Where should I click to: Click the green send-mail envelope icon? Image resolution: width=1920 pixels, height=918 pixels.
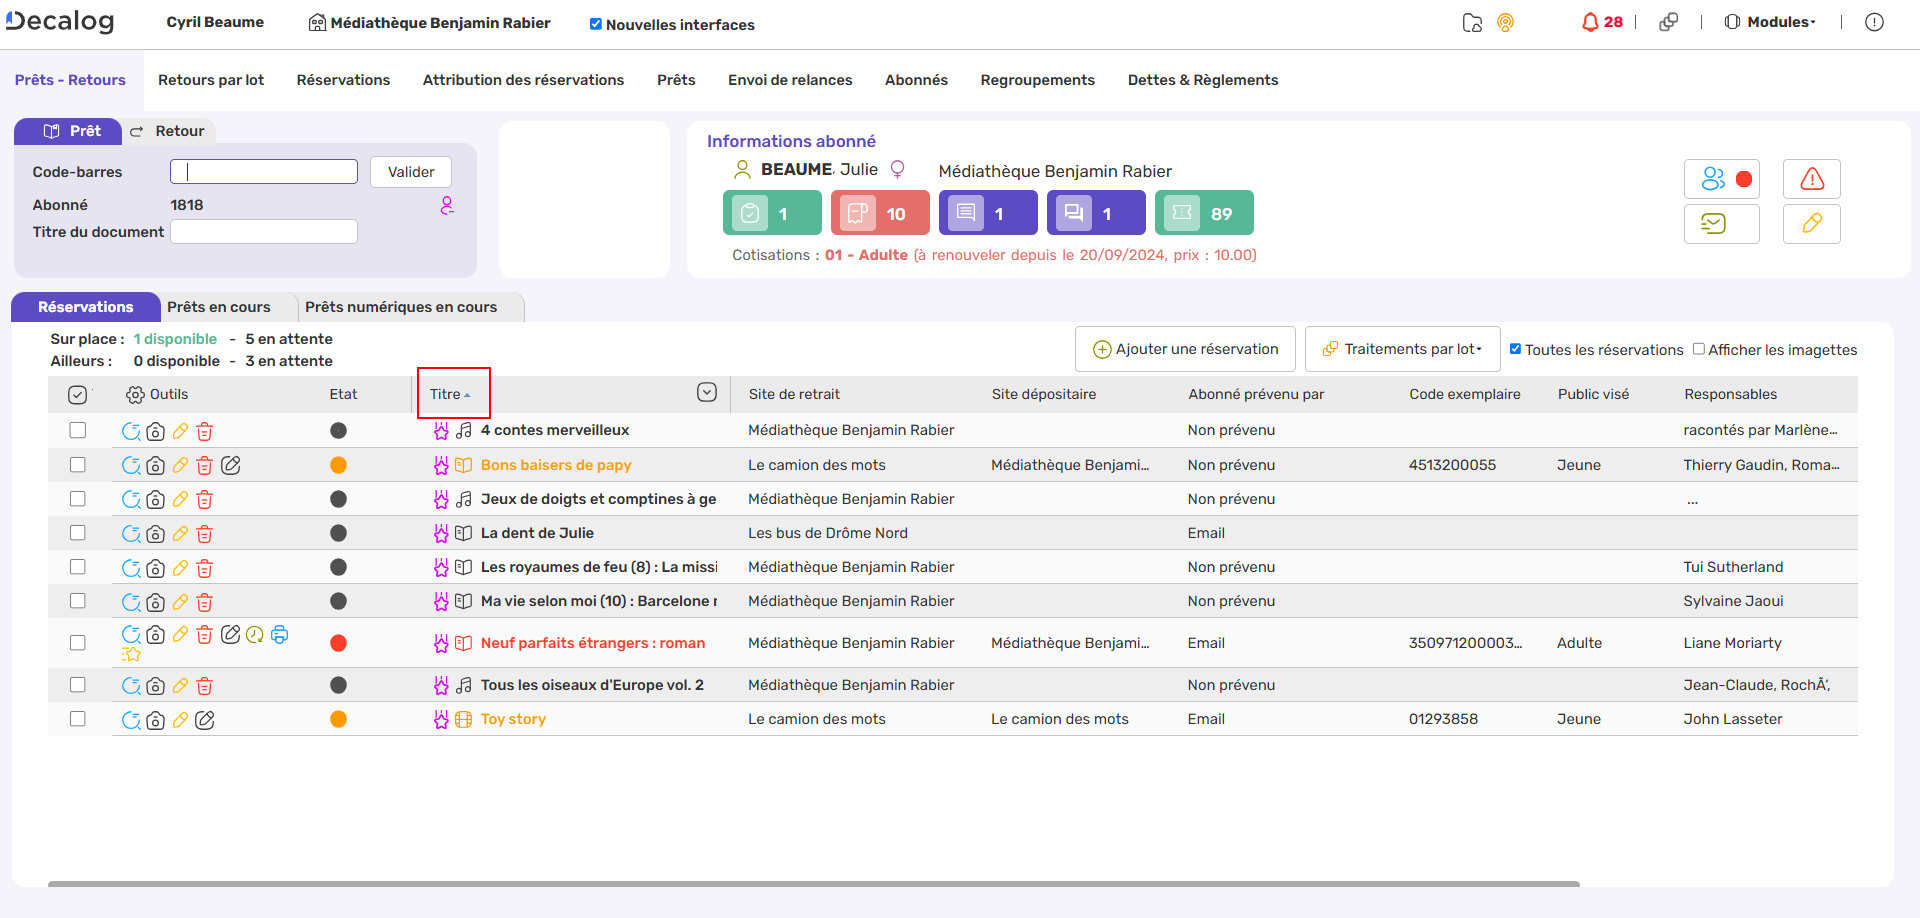pyautogui.click(x=1713, y=223)
